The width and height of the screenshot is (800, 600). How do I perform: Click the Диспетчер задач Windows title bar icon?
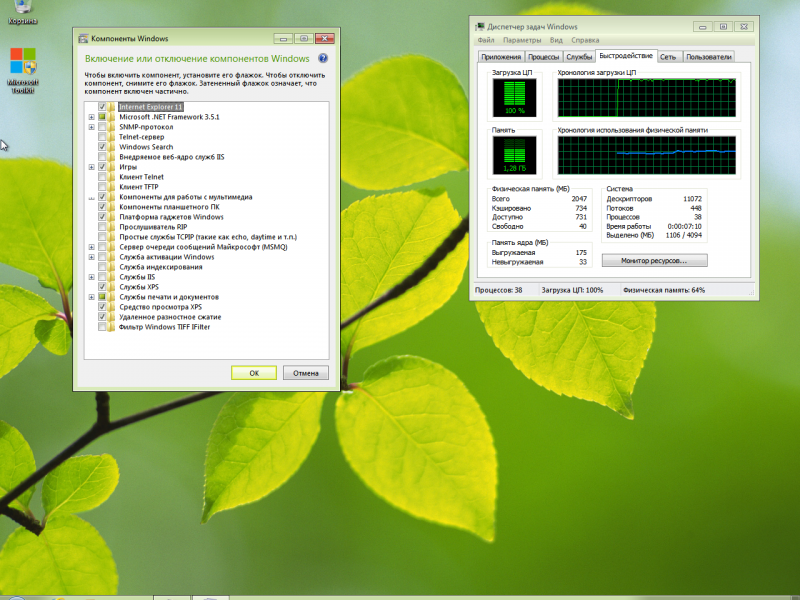point(480,27)
